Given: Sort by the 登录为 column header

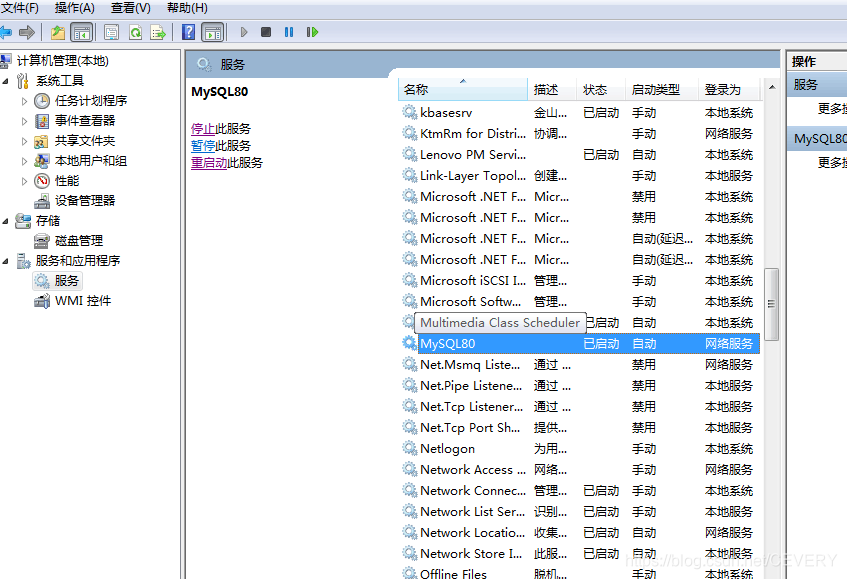Looking at the screenshot, I should click(x=730, y=89).
